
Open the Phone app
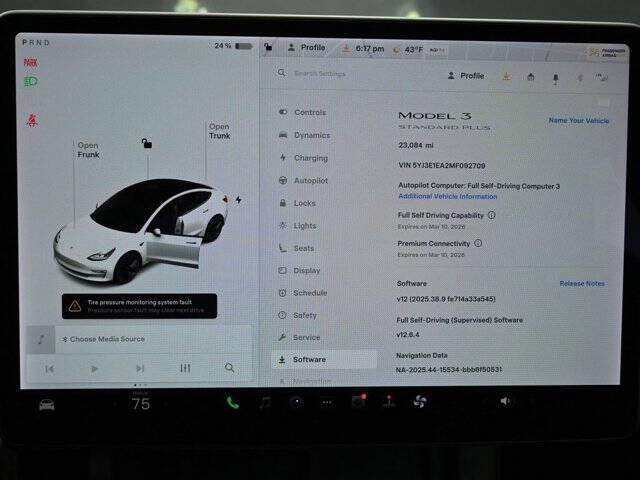point(233,403)
